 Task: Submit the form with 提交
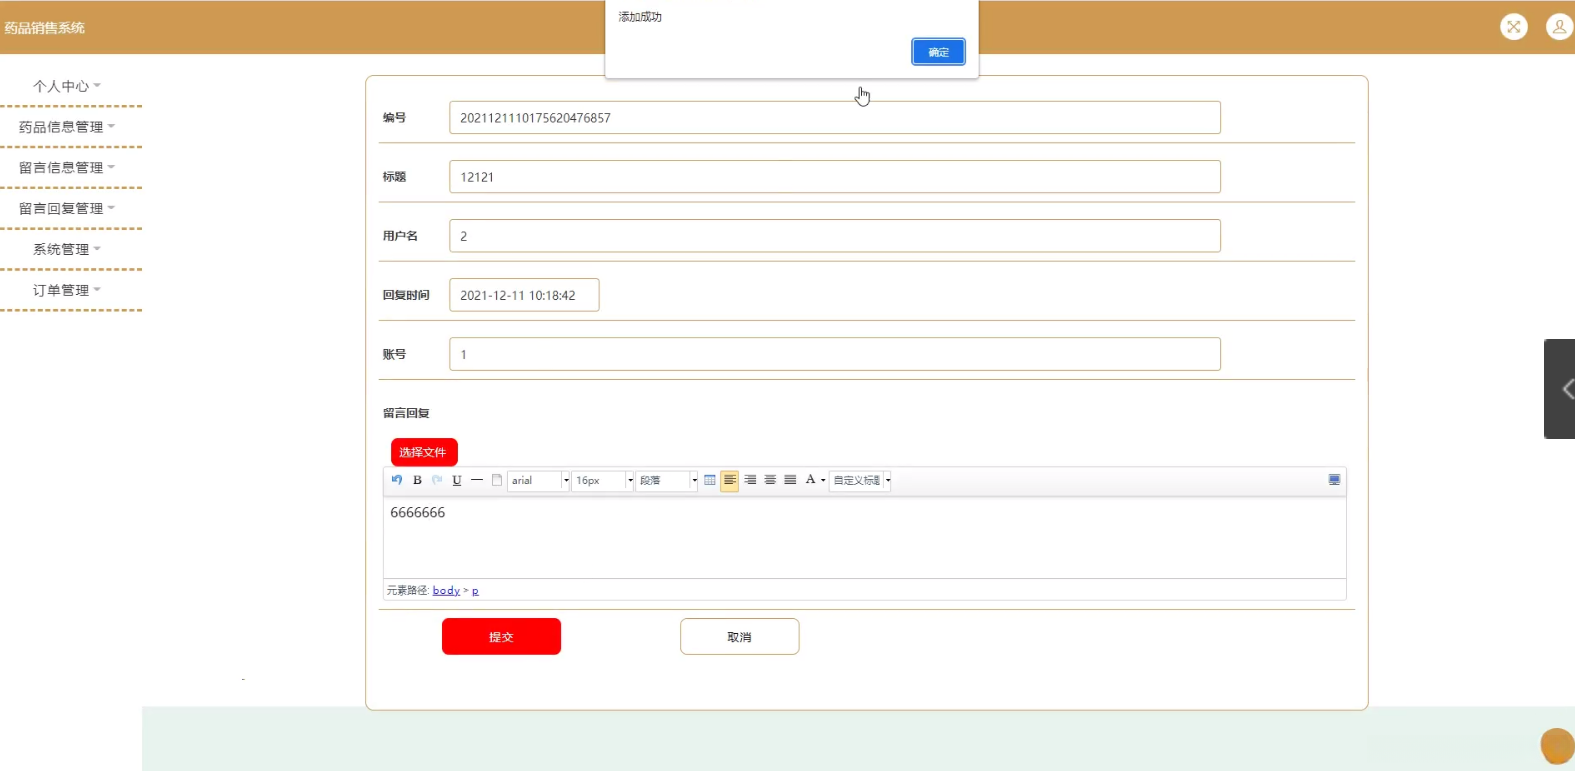(x=501, y=637)
